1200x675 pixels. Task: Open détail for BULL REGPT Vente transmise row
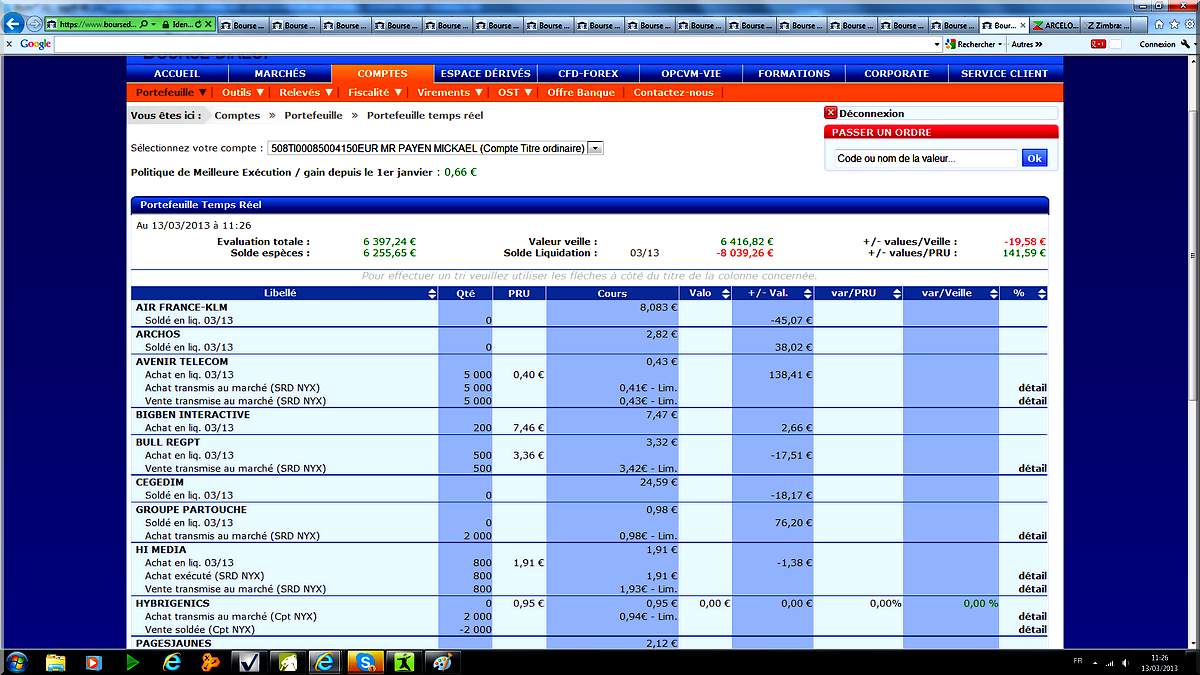[1032, 468]
